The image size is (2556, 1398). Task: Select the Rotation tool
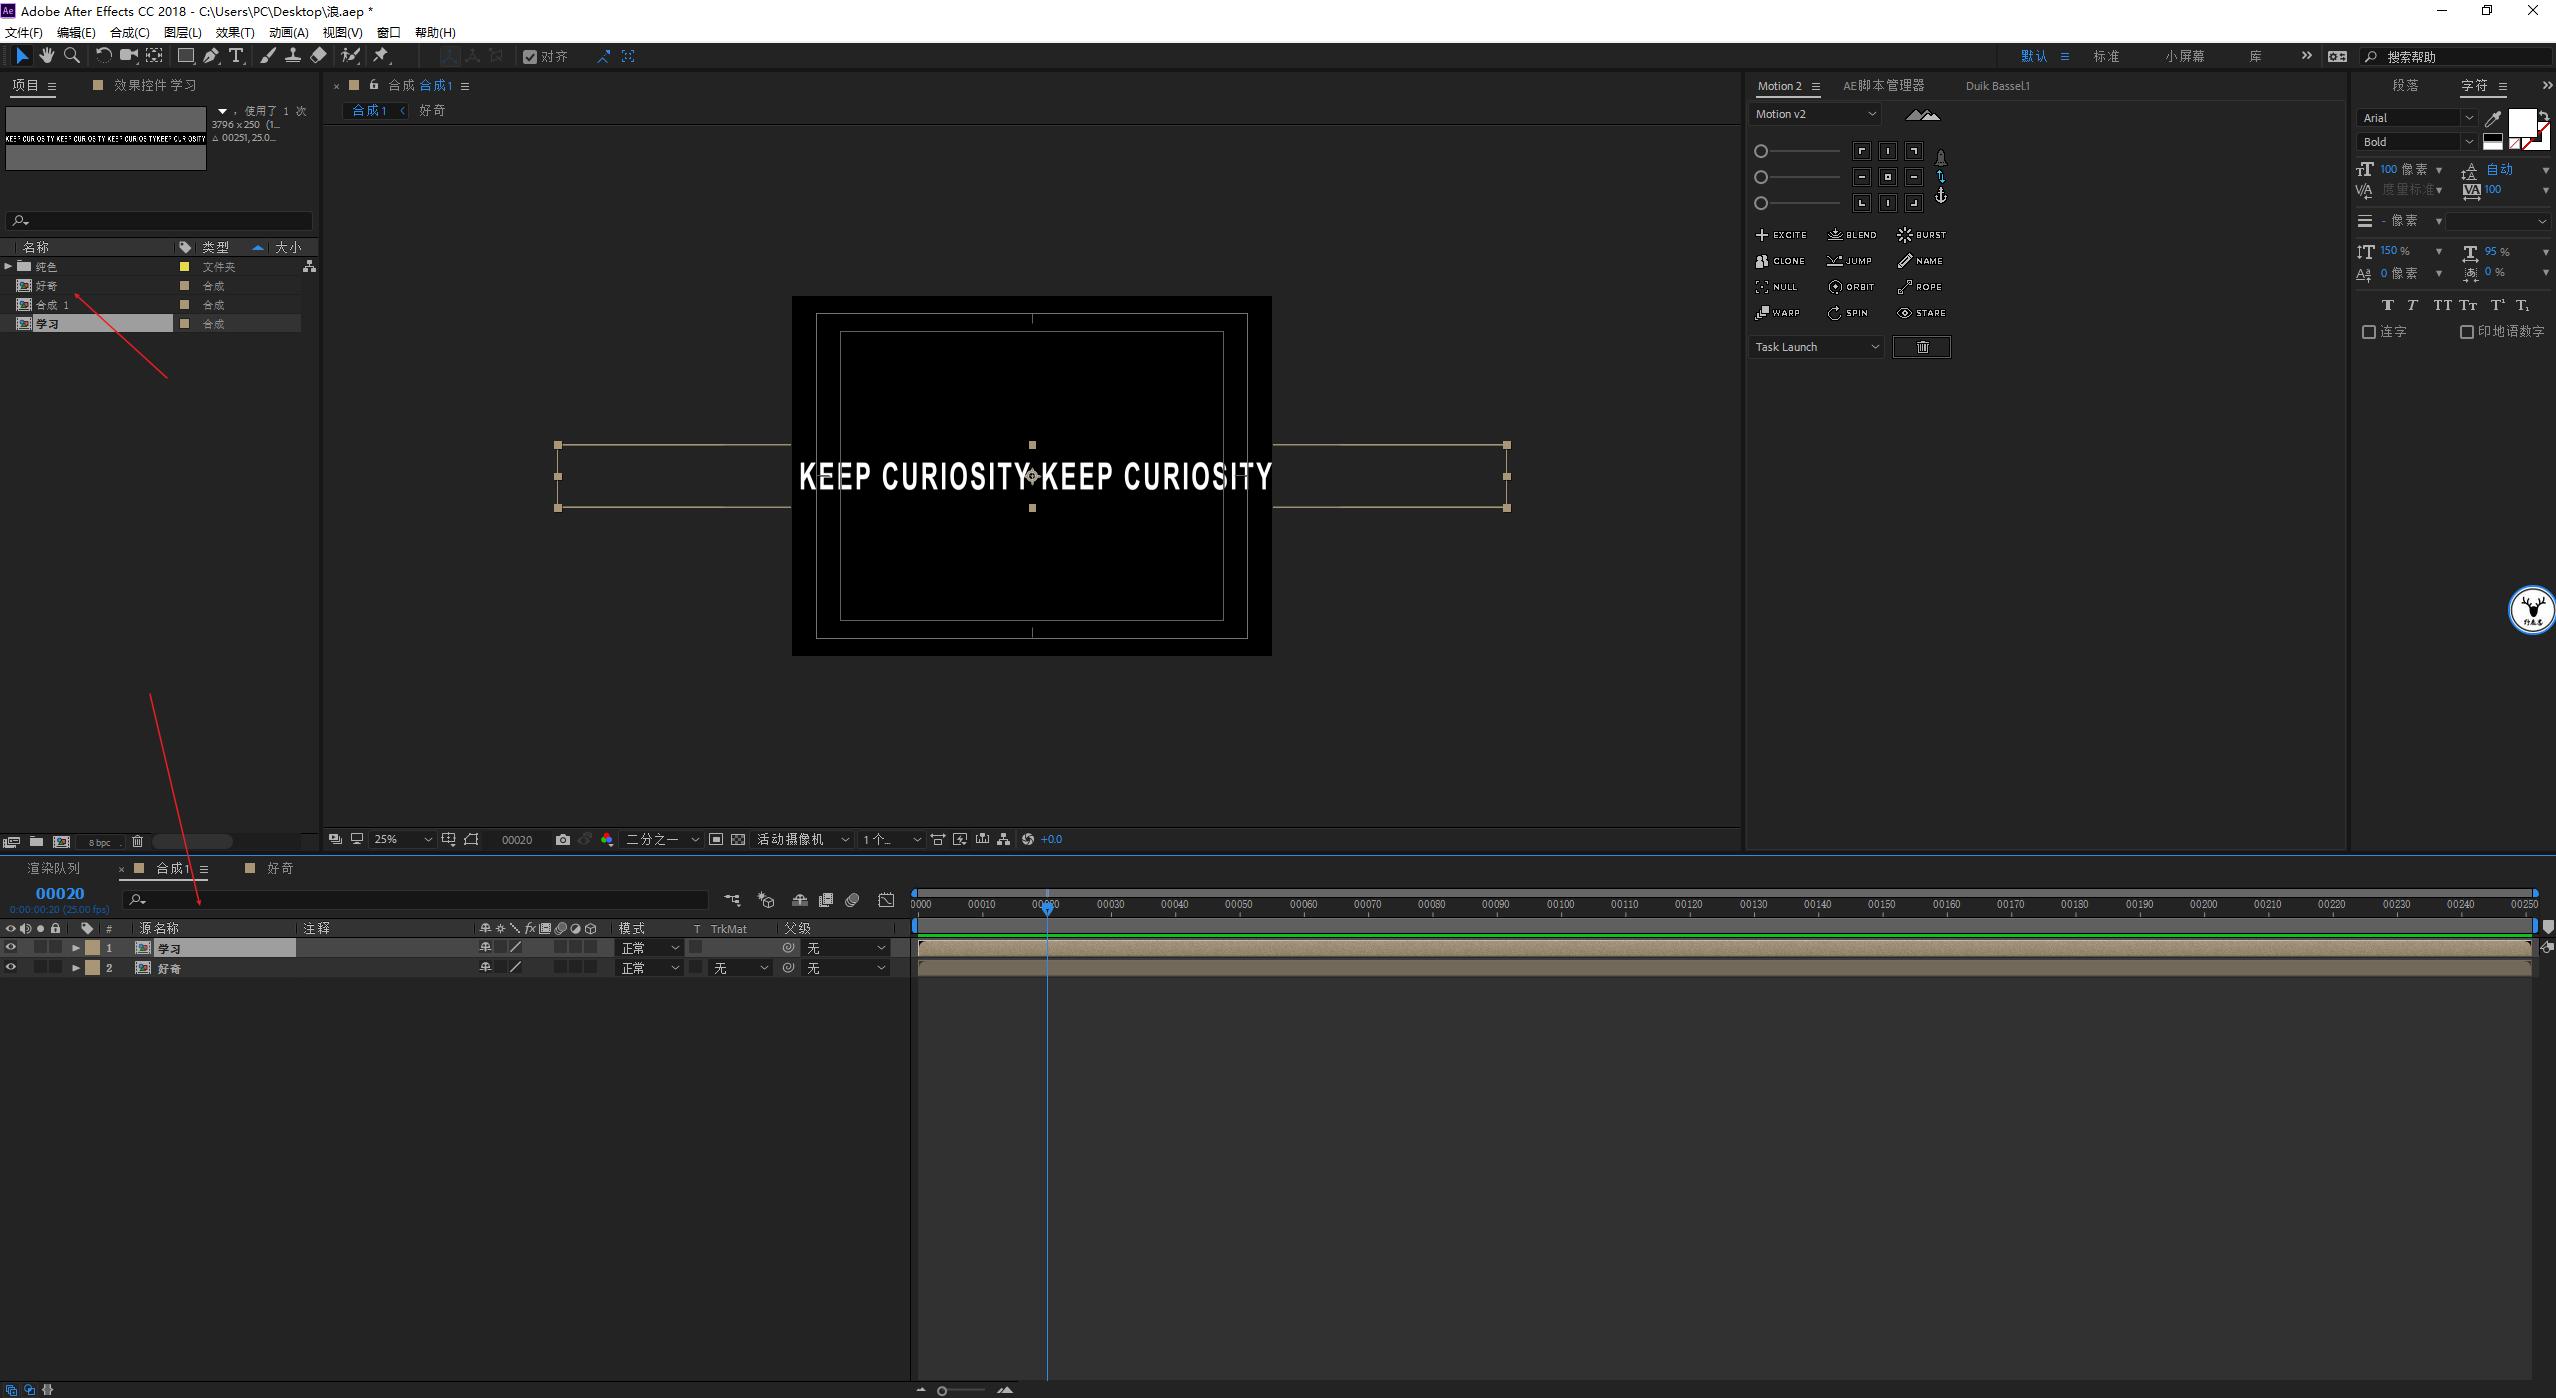103,56
